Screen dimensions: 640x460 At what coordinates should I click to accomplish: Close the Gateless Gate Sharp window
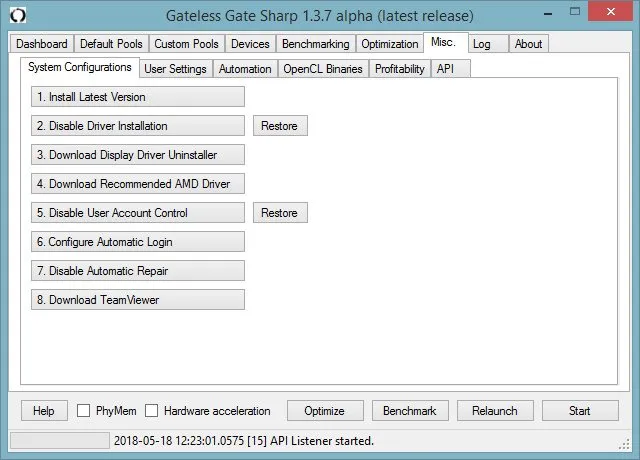pyautogui.click(x=611, y=12)
